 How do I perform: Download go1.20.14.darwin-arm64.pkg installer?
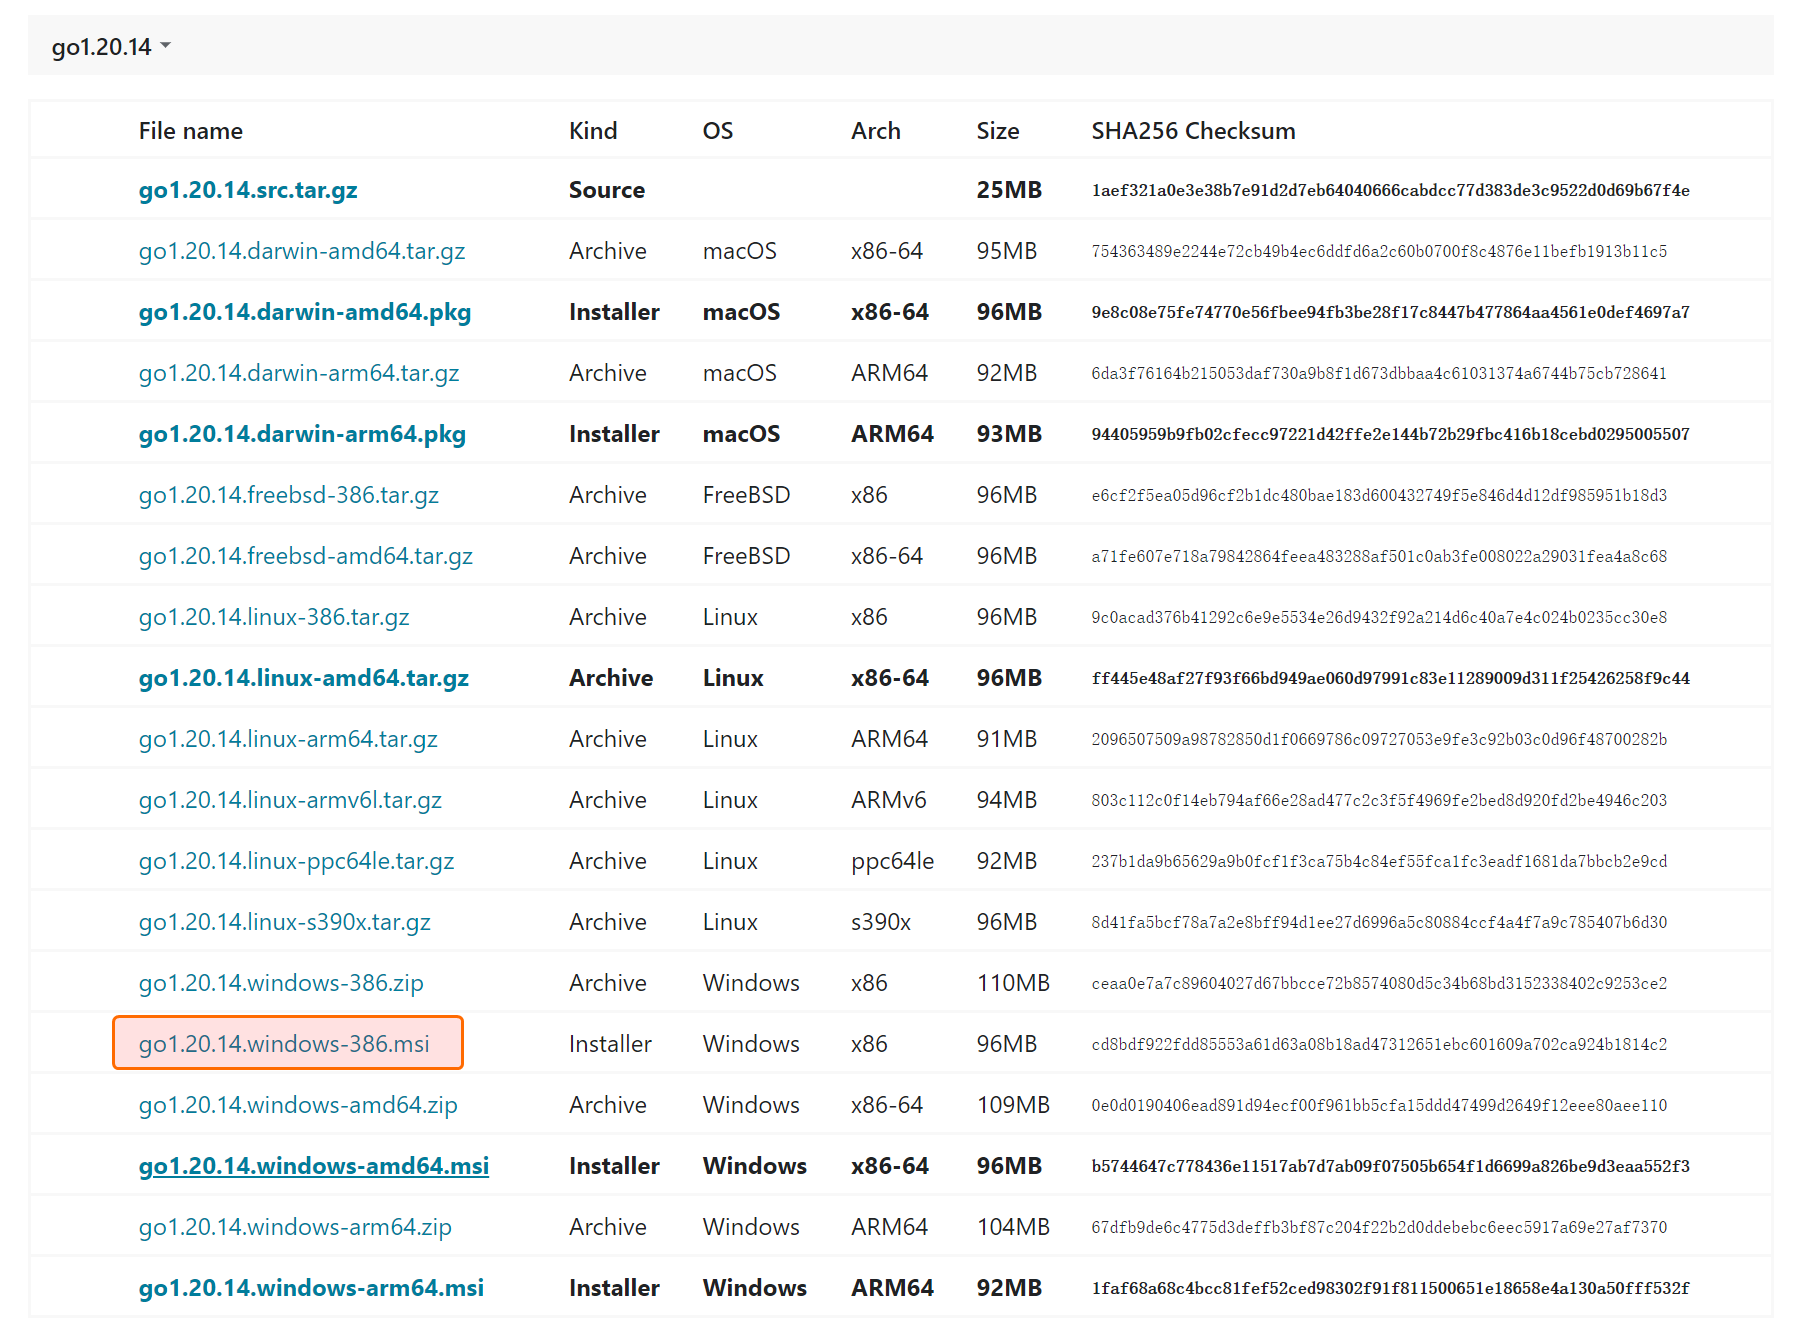click(301, 434)
